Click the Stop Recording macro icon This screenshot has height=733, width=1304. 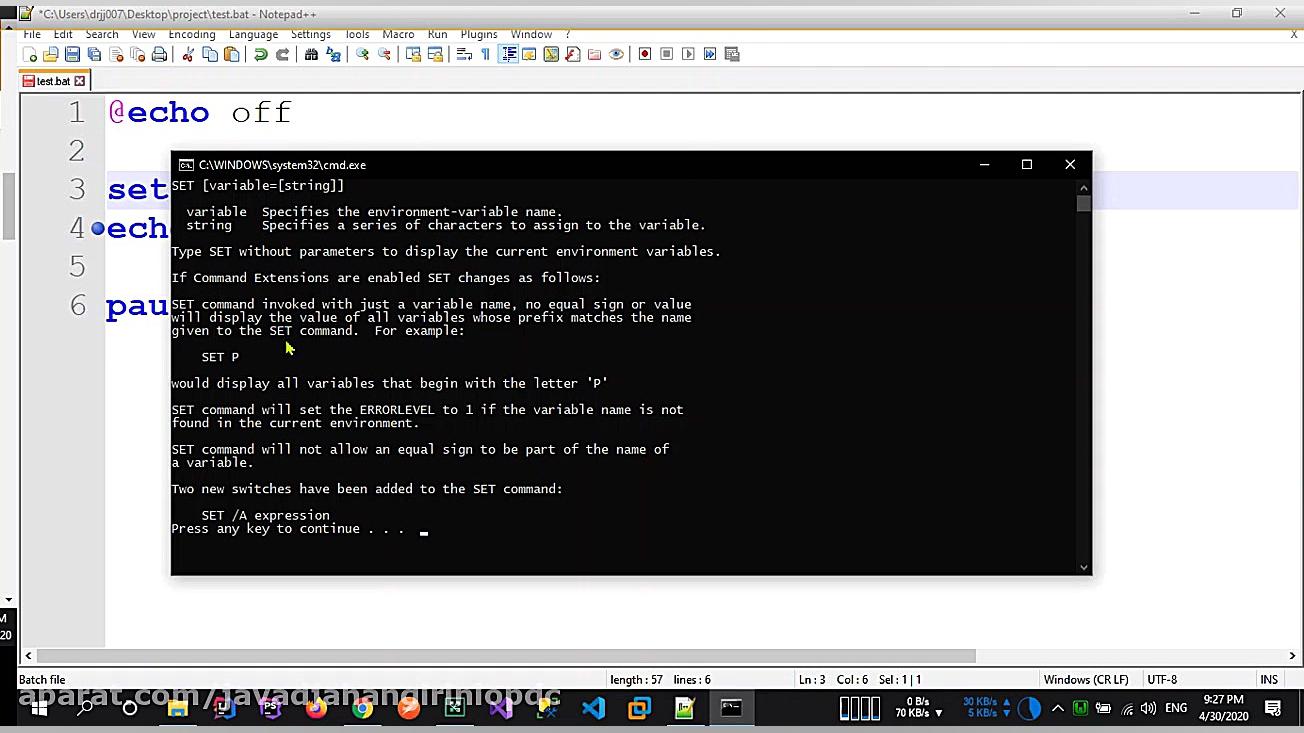coord(667,54)
